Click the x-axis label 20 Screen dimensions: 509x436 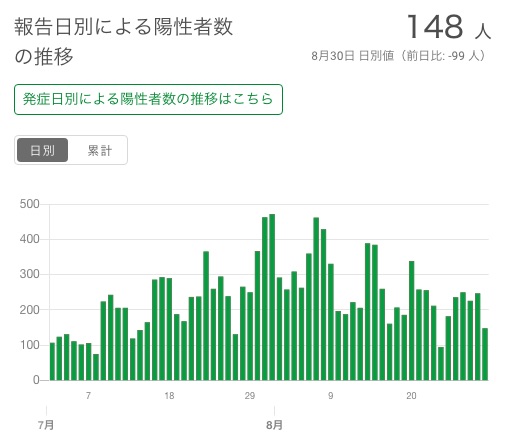(x=411, y=396)
